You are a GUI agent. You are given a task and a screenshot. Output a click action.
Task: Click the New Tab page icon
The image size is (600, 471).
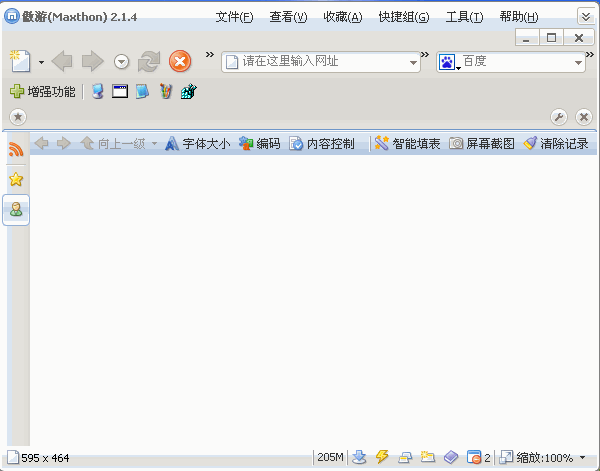pyautogui.click(x=20, y=61)
